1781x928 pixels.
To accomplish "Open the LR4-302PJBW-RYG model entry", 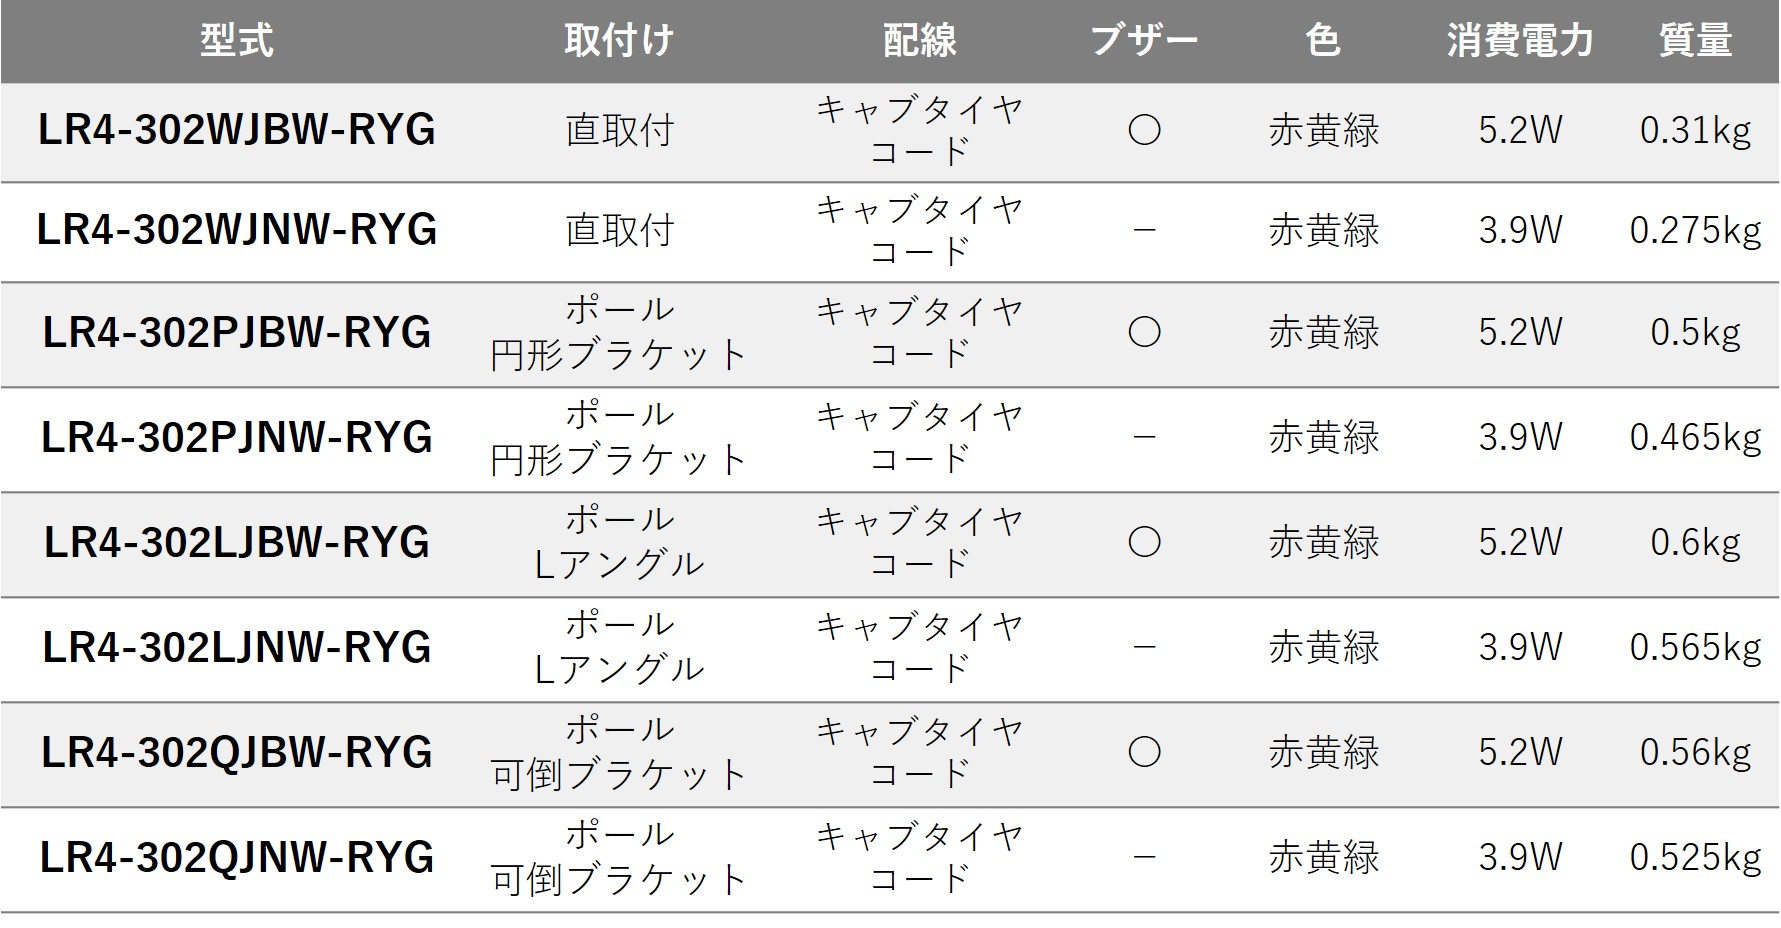I will 237,333.
